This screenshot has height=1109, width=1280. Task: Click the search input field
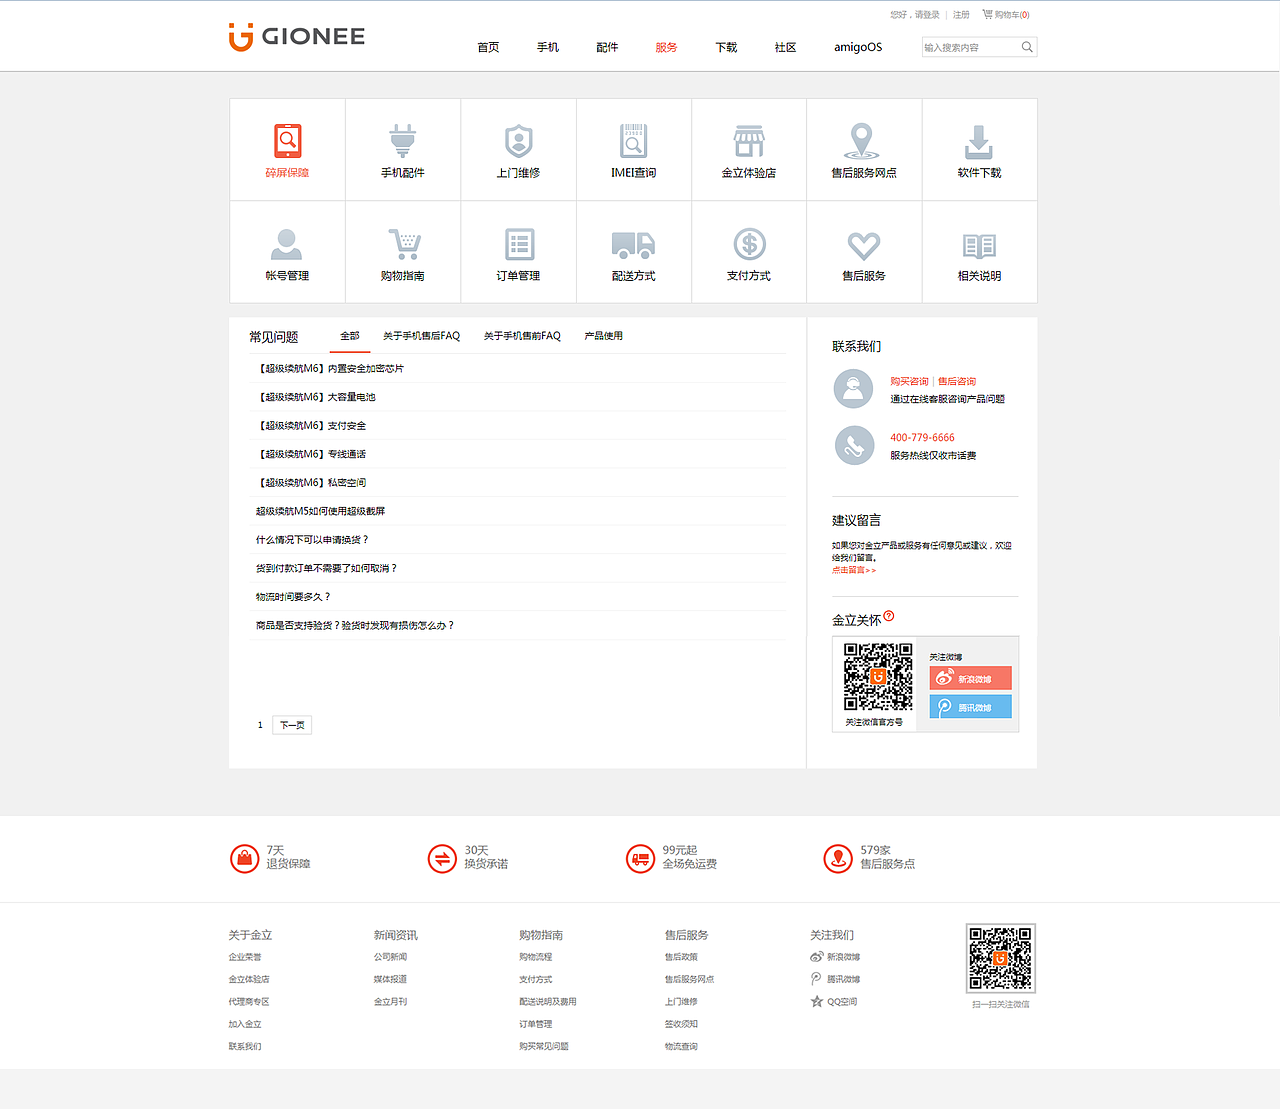click(970, 47)
